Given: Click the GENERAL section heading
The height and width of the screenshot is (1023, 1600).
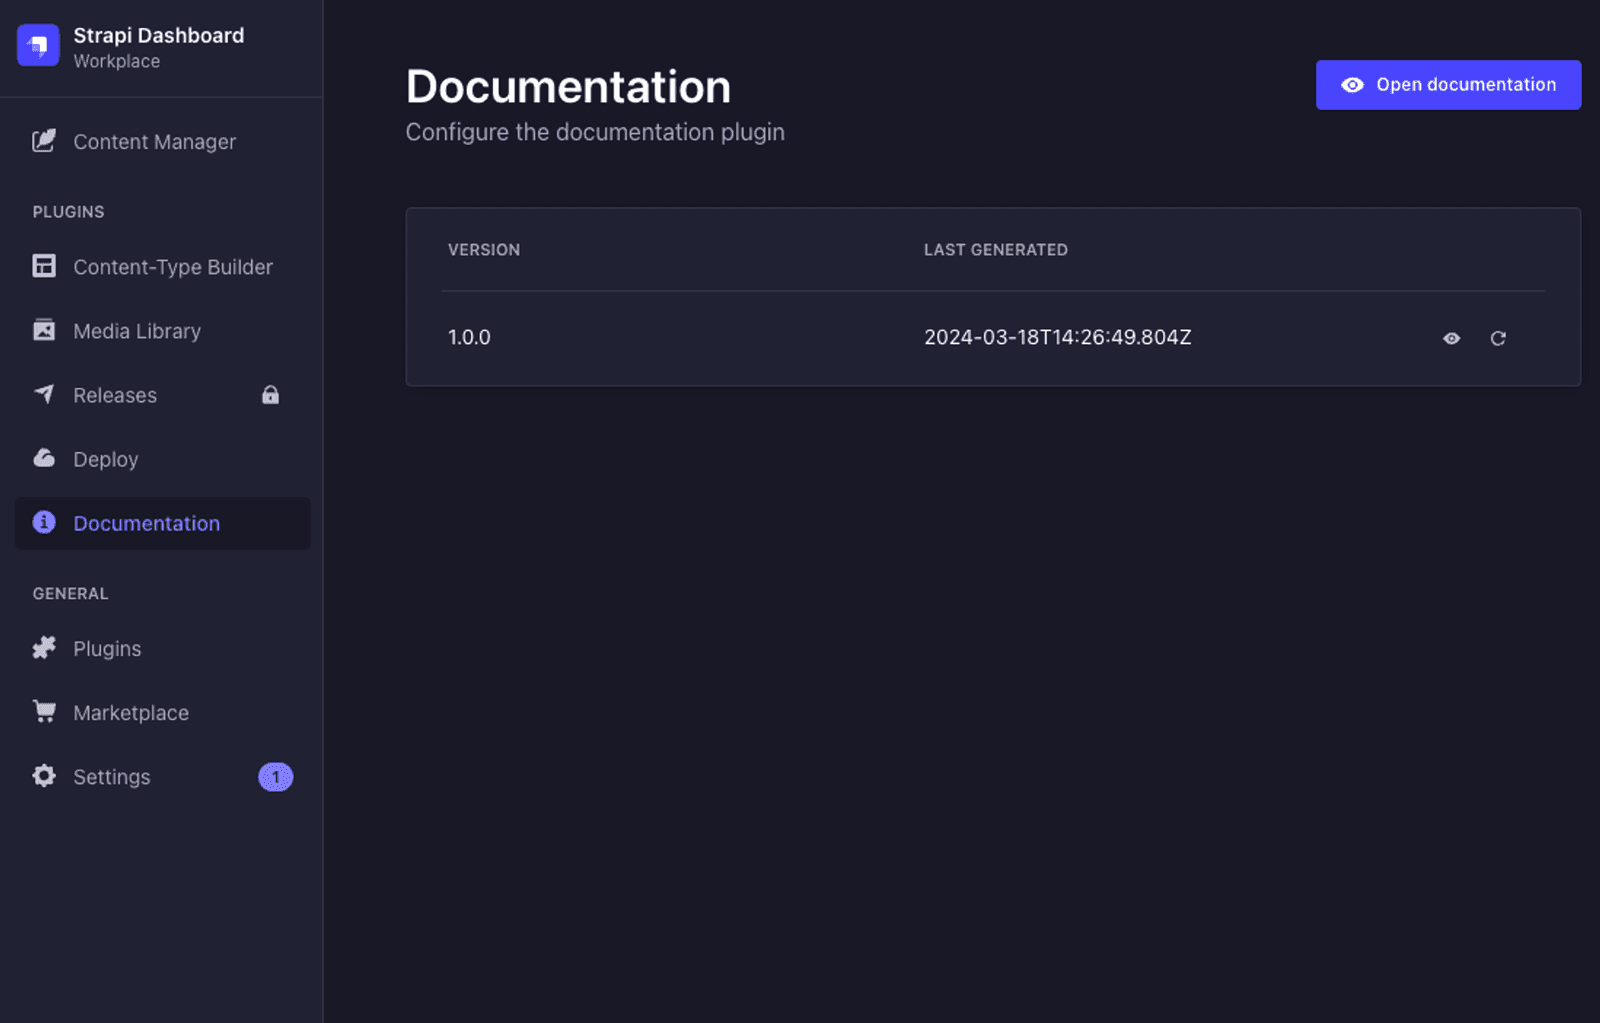Looking at the screenshot, I should pos(70,594).
